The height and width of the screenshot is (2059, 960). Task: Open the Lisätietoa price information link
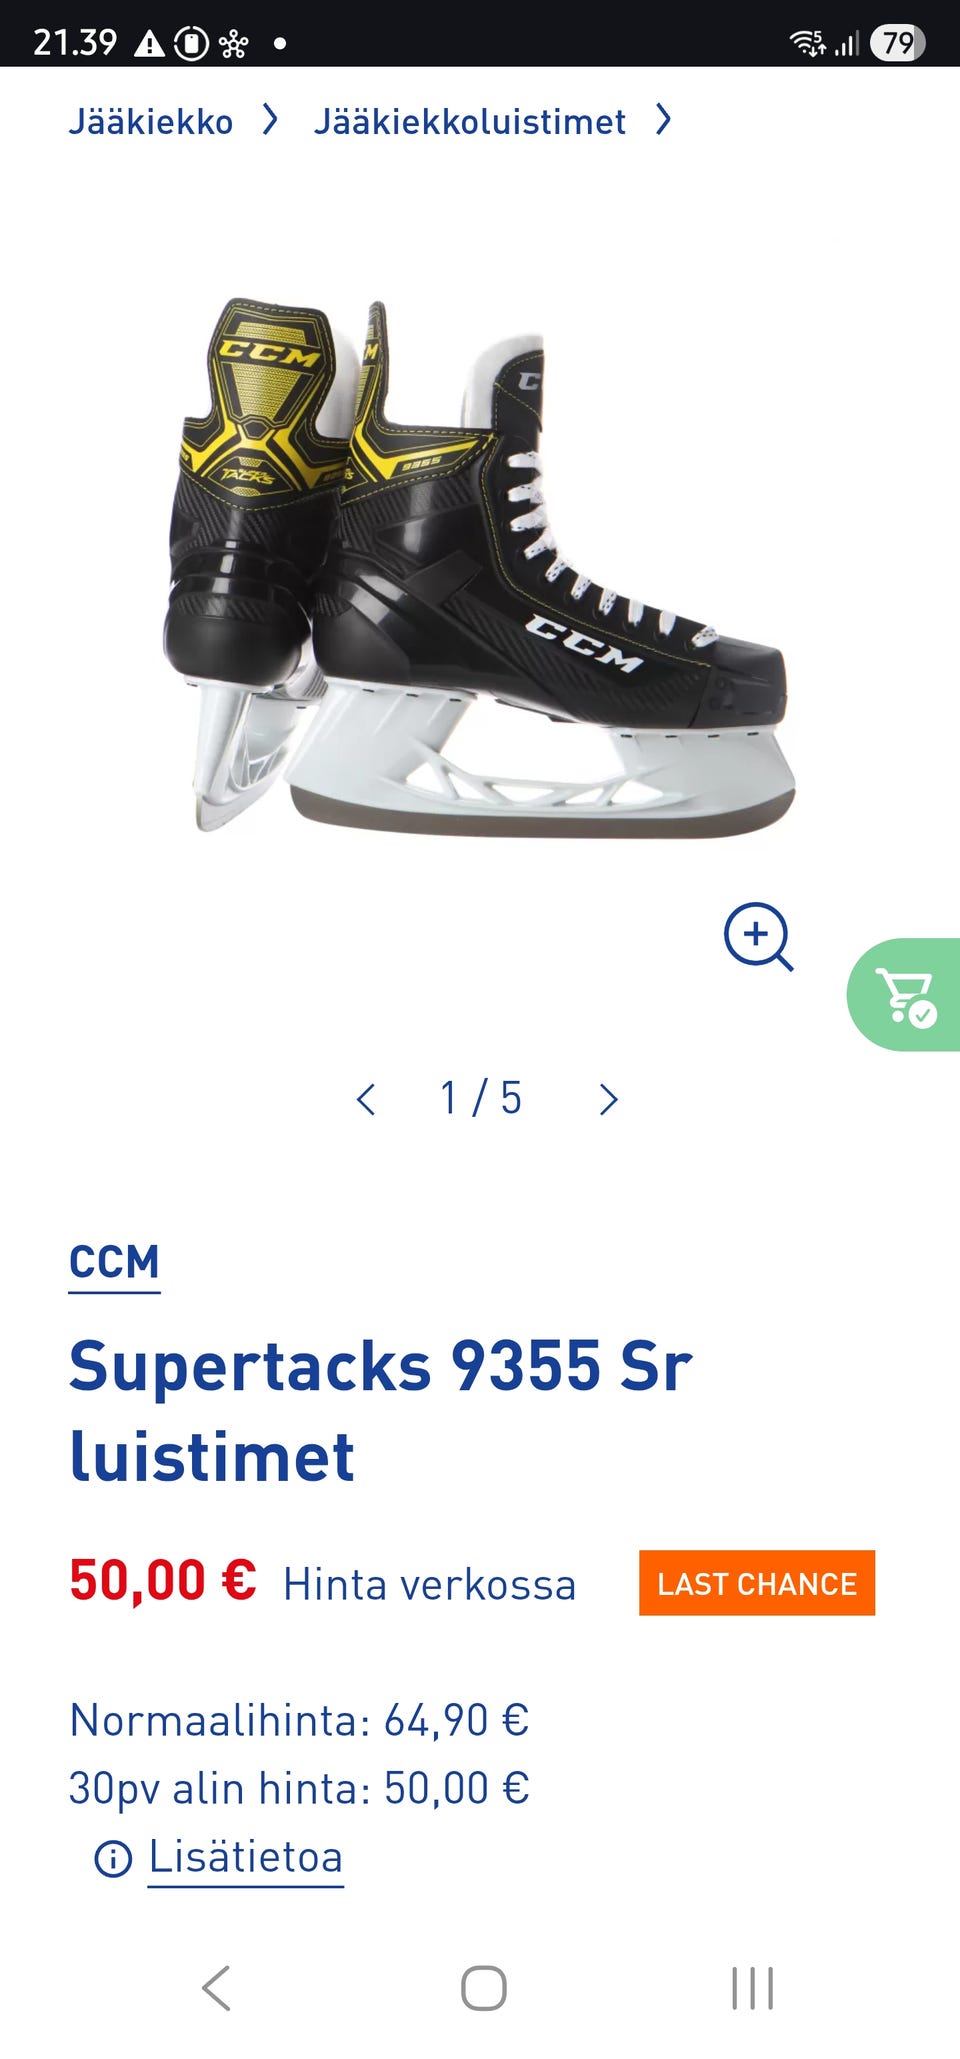click(246, 1857)
